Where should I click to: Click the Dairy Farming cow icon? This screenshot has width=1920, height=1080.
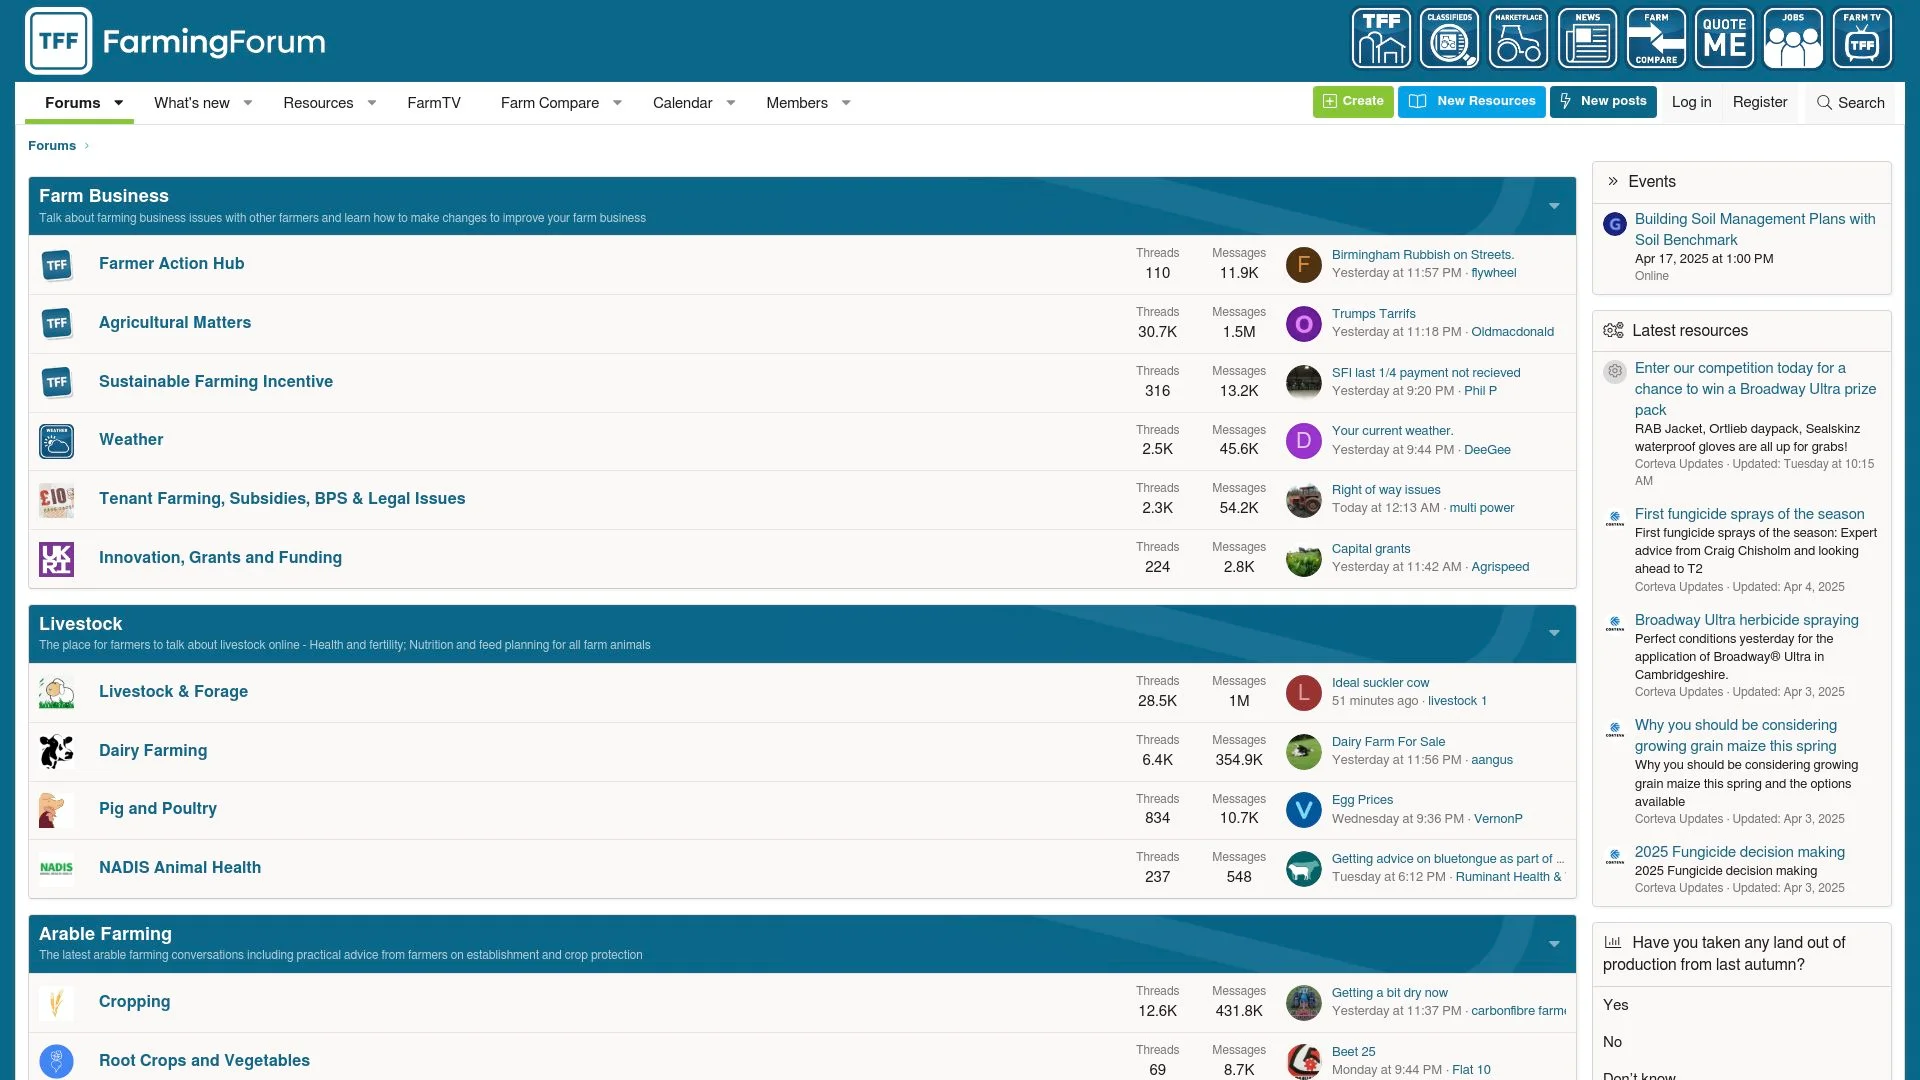pos(57,751)
